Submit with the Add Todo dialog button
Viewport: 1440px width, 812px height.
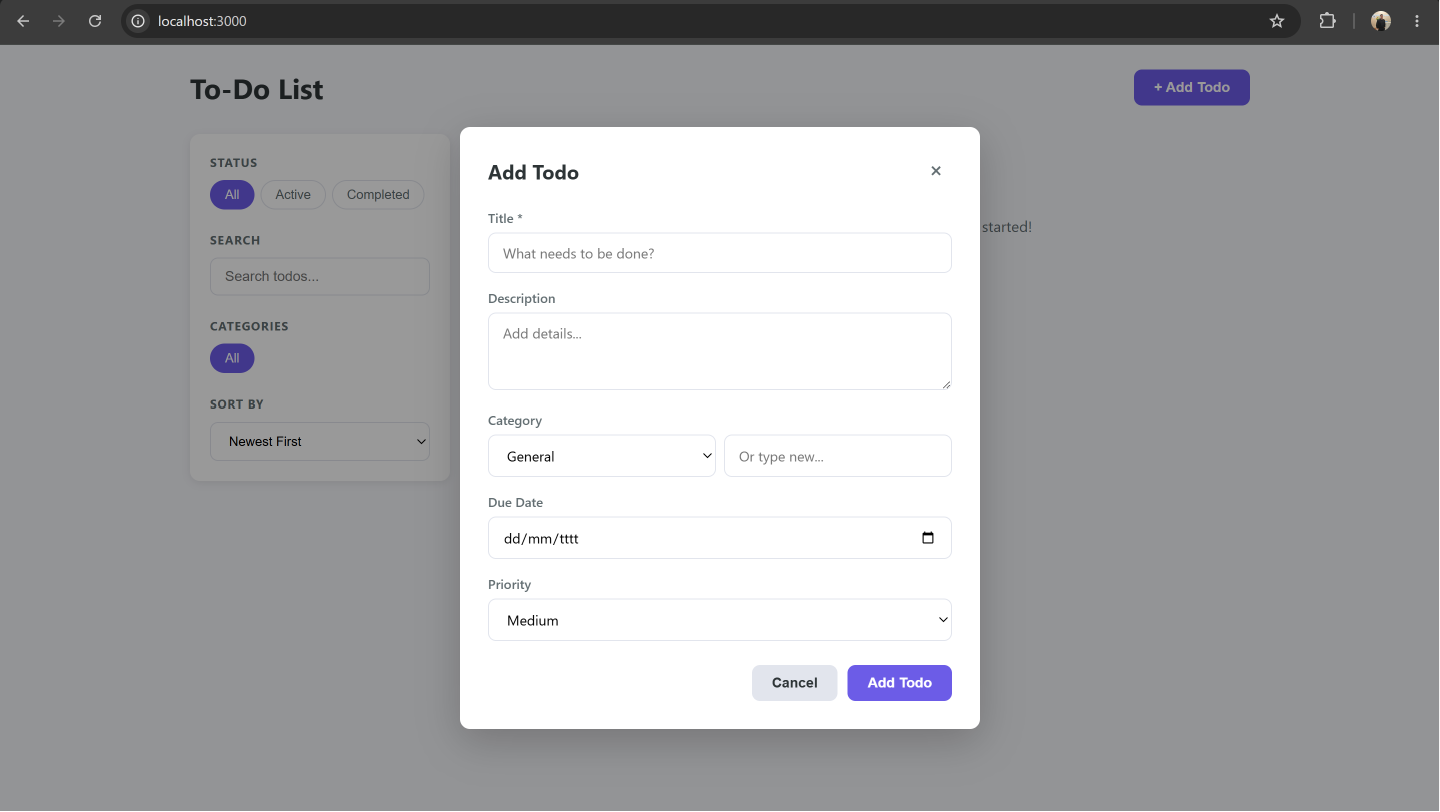(900, 683)
